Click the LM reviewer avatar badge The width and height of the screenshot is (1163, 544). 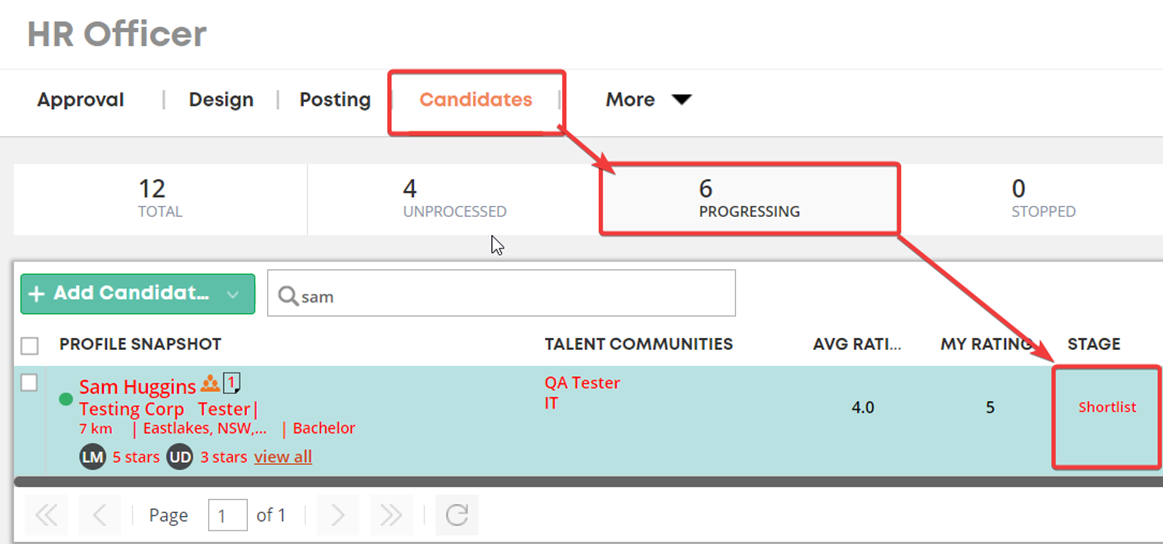(x=92, y=457)
